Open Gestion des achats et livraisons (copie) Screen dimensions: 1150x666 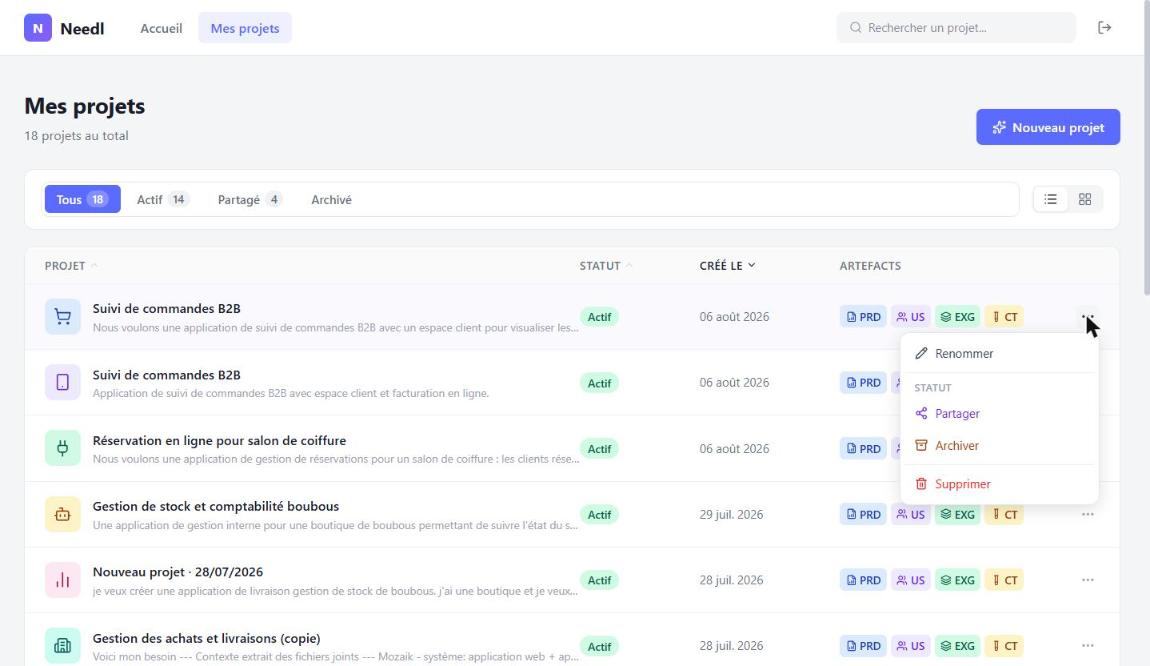206,638
